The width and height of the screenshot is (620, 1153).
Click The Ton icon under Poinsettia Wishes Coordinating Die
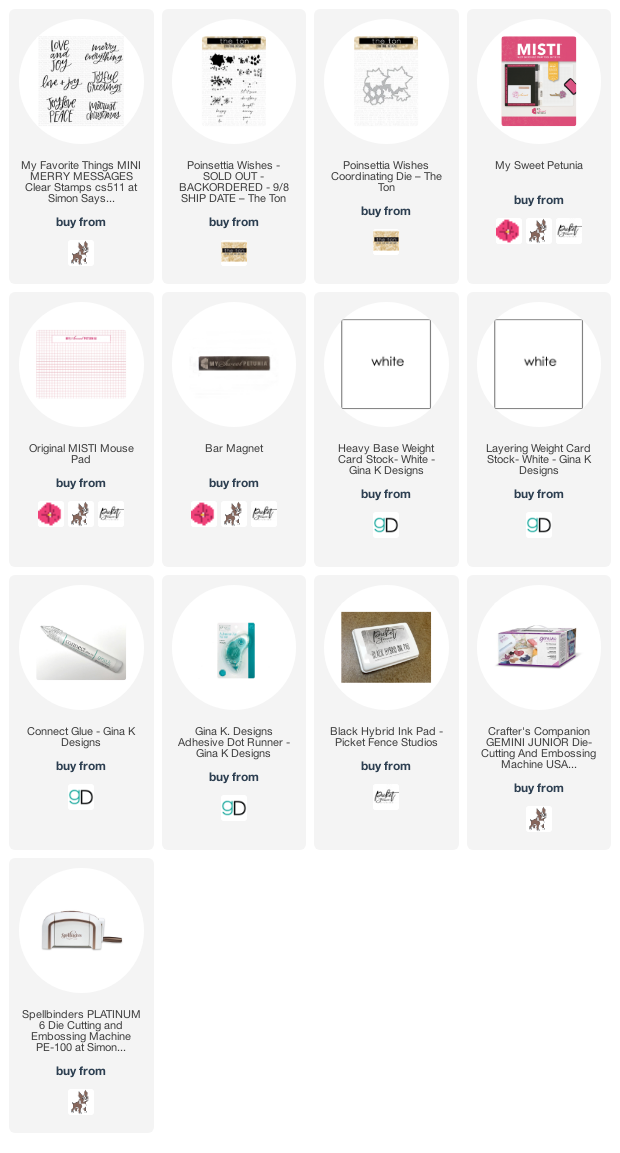click(386, 242)
